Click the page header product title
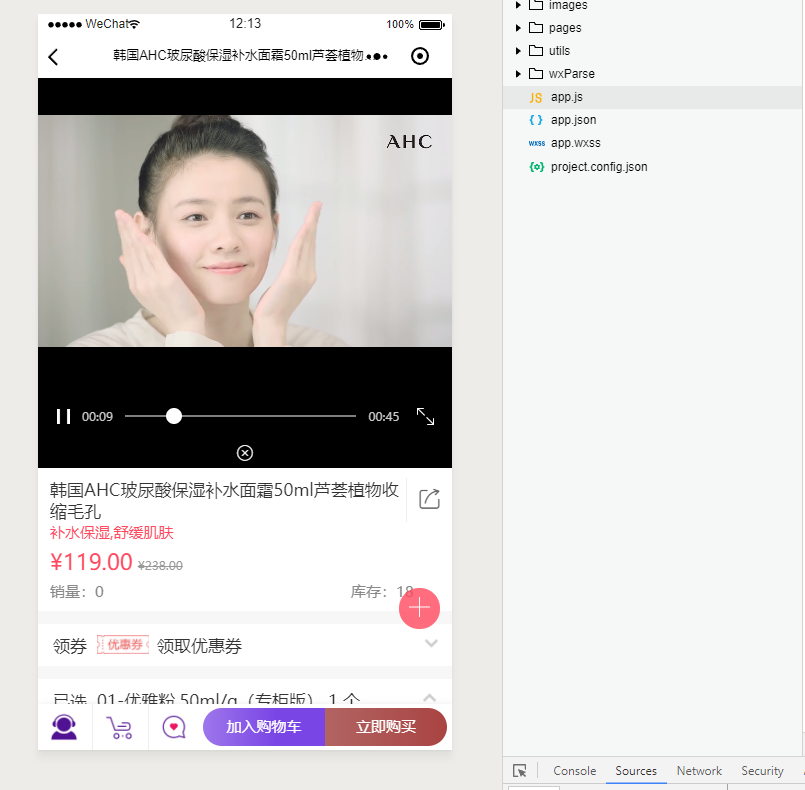The height and width of the screenshot is (790, 805). click(239, 55)
